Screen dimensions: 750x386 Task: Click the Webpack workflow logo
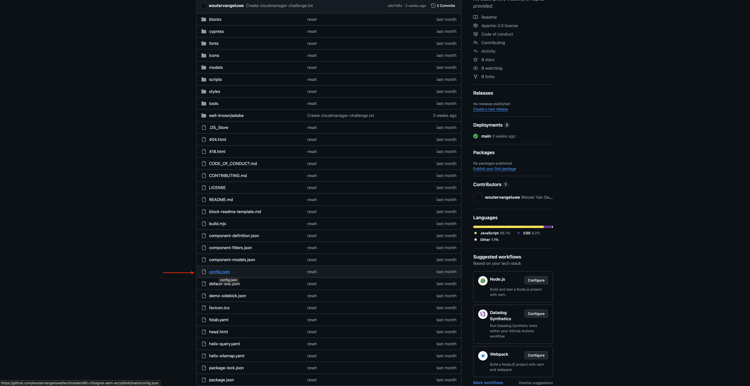point(483,356)
